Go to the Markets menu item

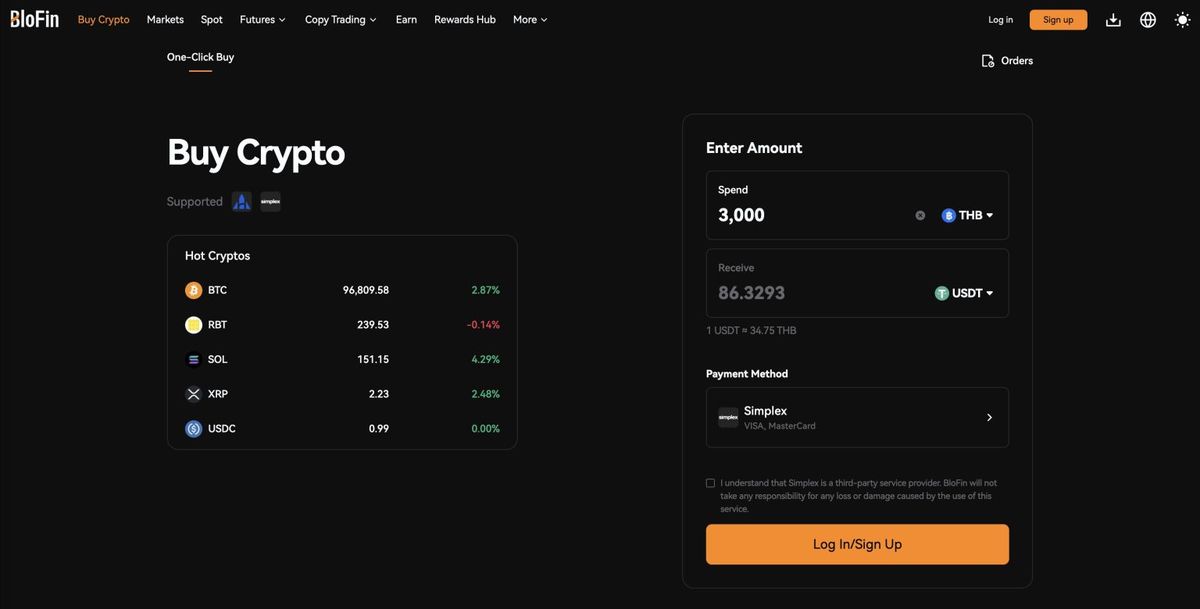(165, 20)
